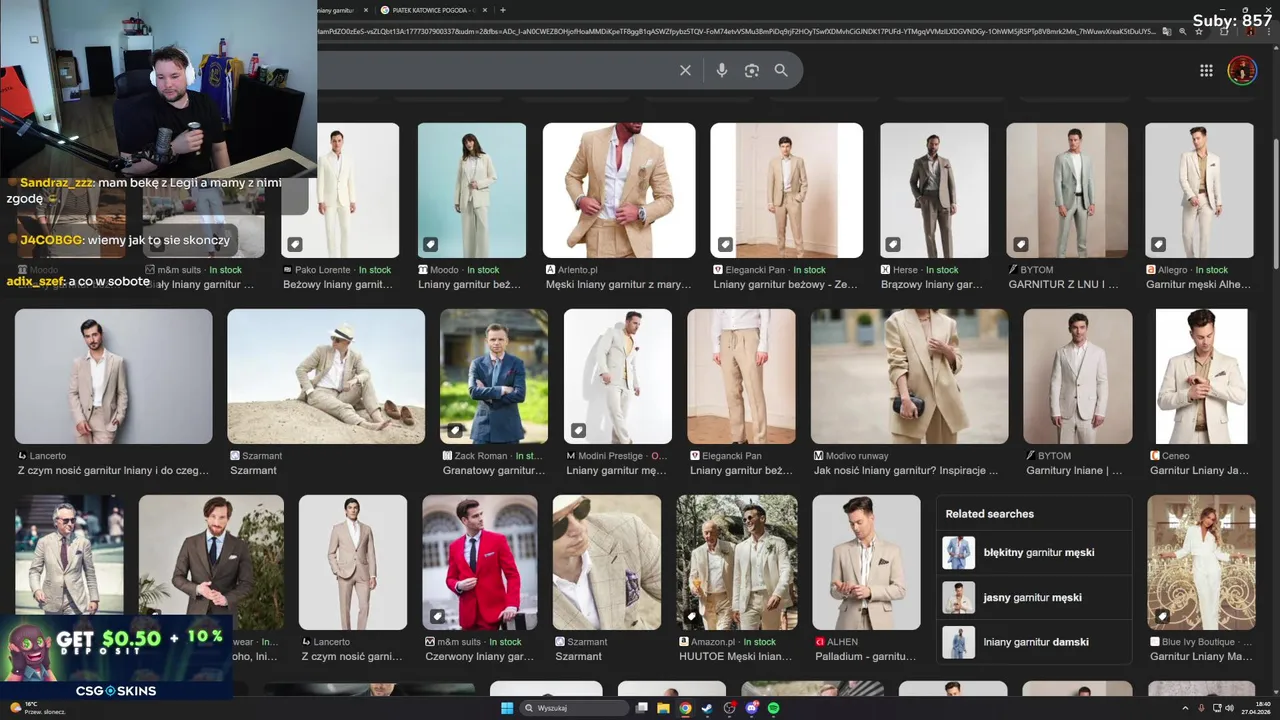Viewport: 1280px width, 720px height.
Task: Open Task View on taskbar
Action: [642, 708]
